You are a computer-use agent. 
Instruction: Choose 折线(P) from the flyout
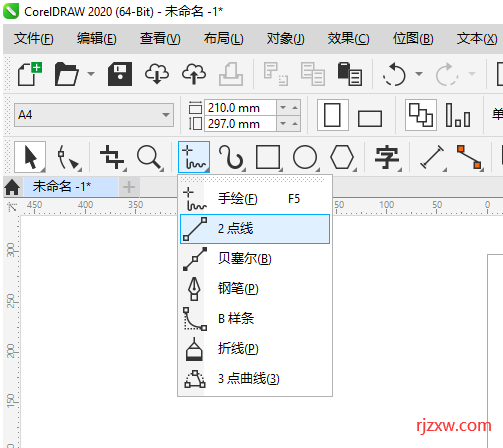coord(255,349)
